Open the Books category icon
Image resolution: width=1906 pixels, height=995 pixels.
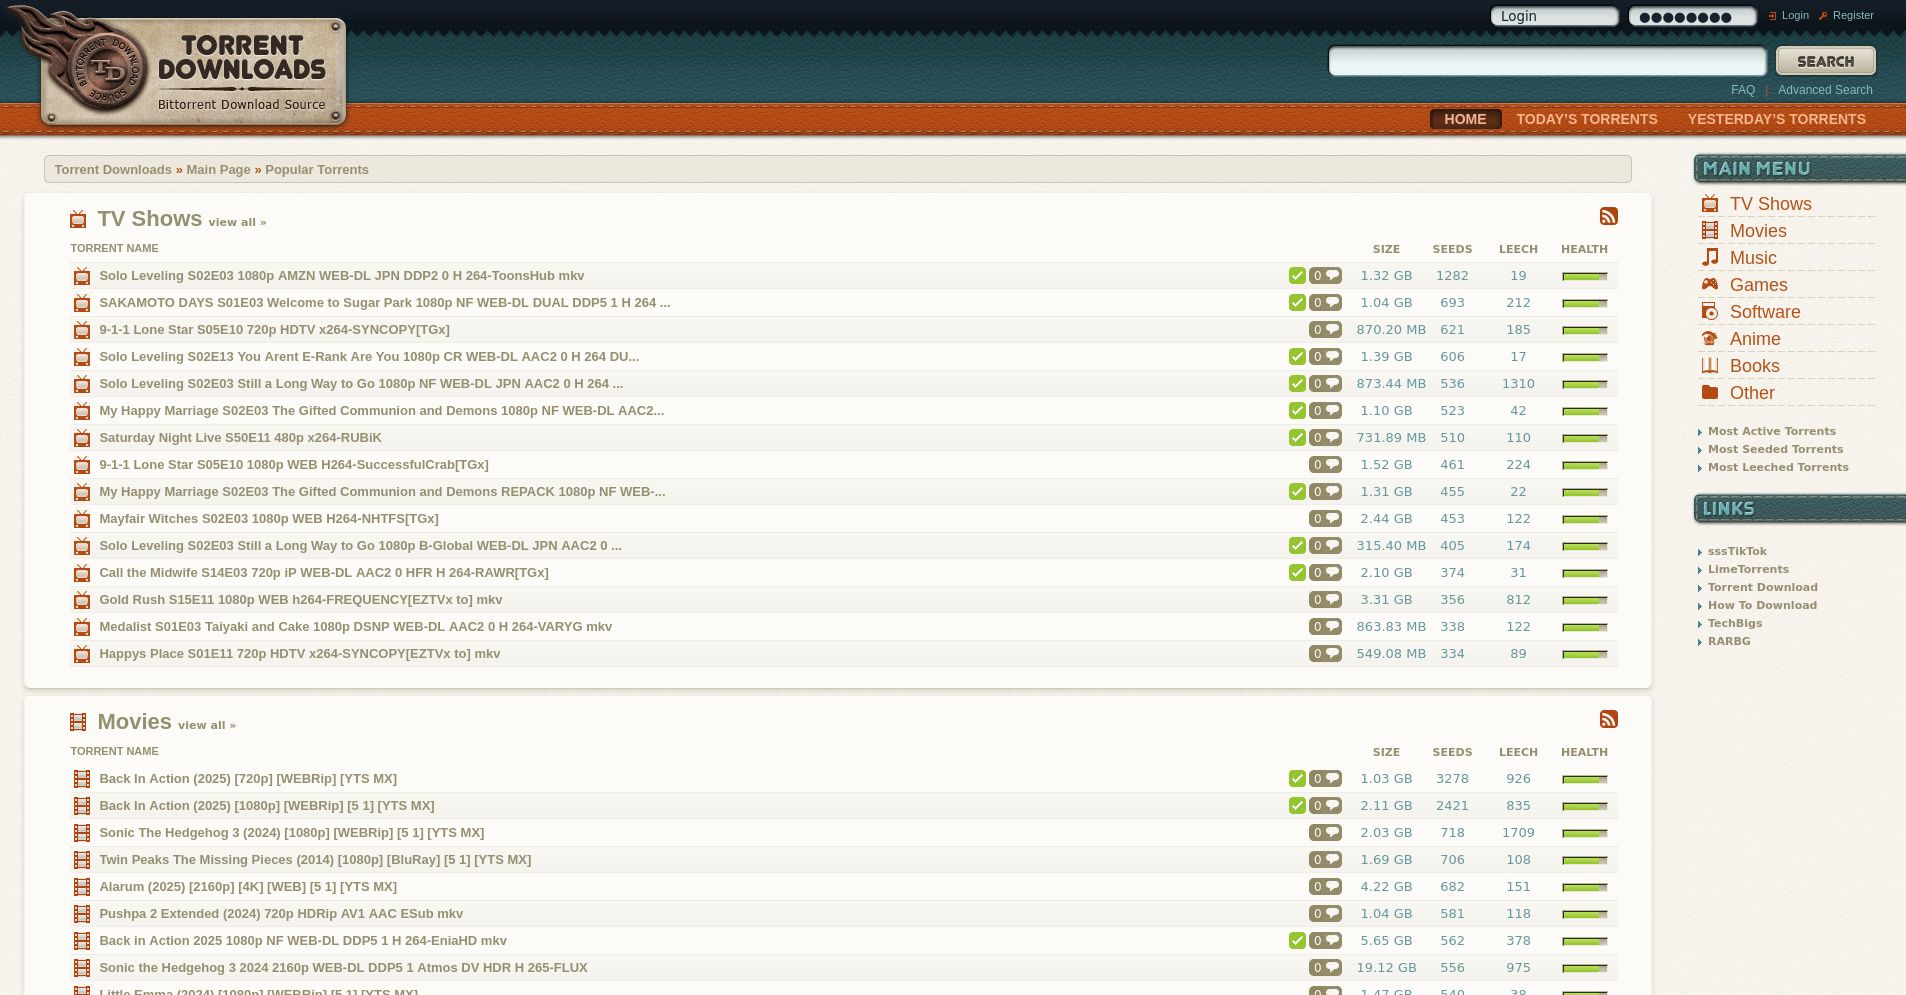pyautogui.click(x=1710, y=366)
